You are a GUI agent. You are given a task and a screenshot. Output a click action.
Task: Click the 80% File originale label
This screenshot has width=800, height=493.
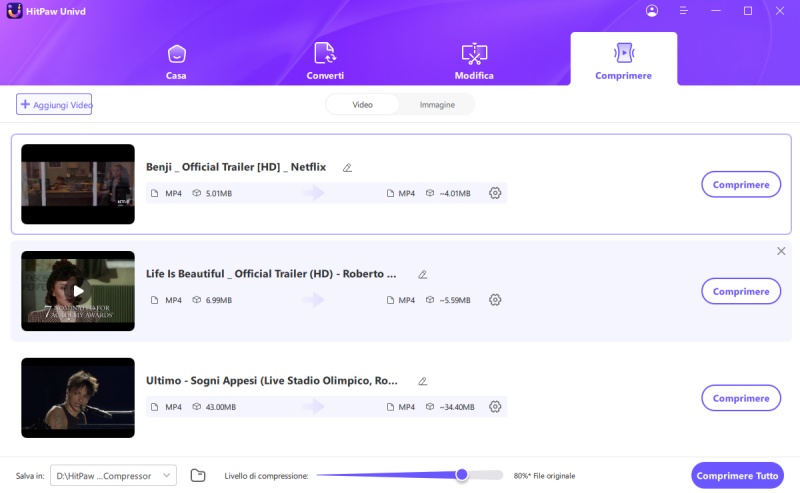(544, 476)
